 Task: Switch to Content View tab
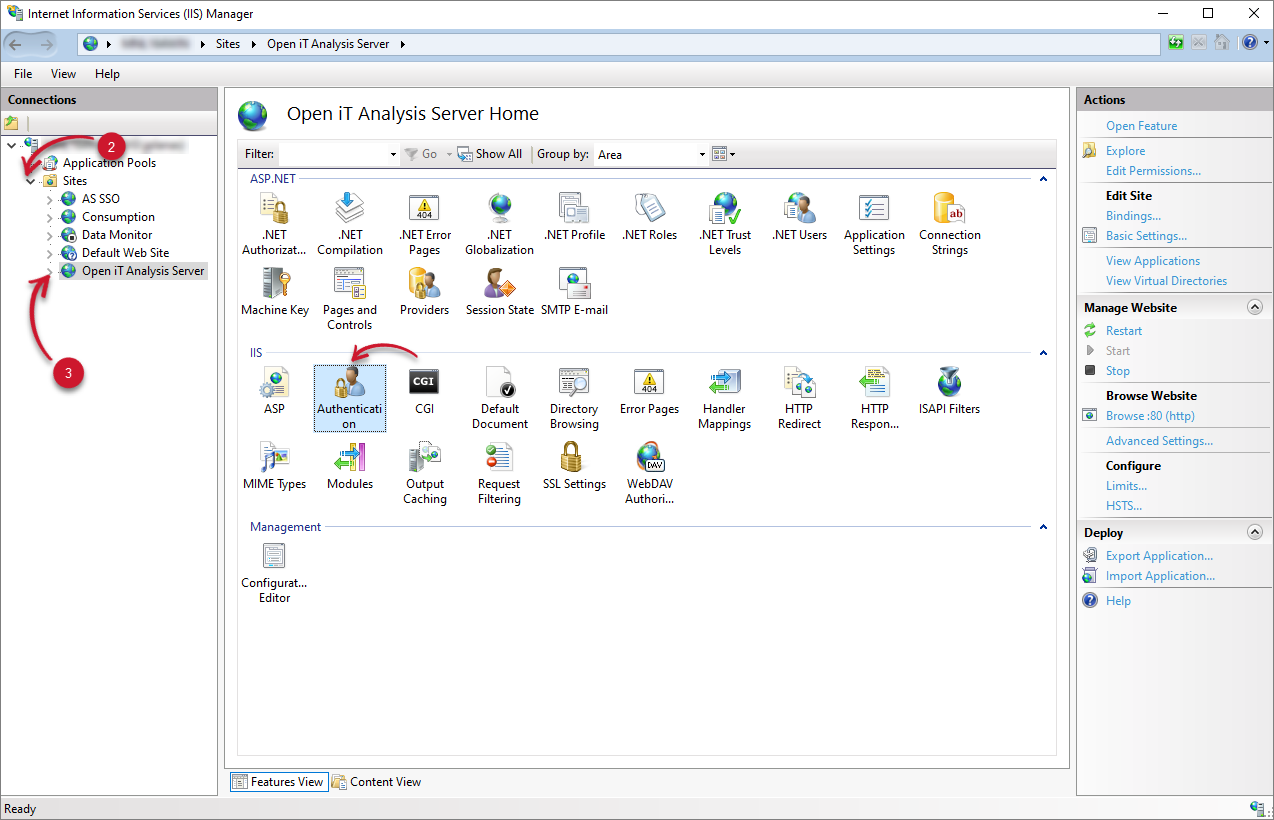[376, 782]
